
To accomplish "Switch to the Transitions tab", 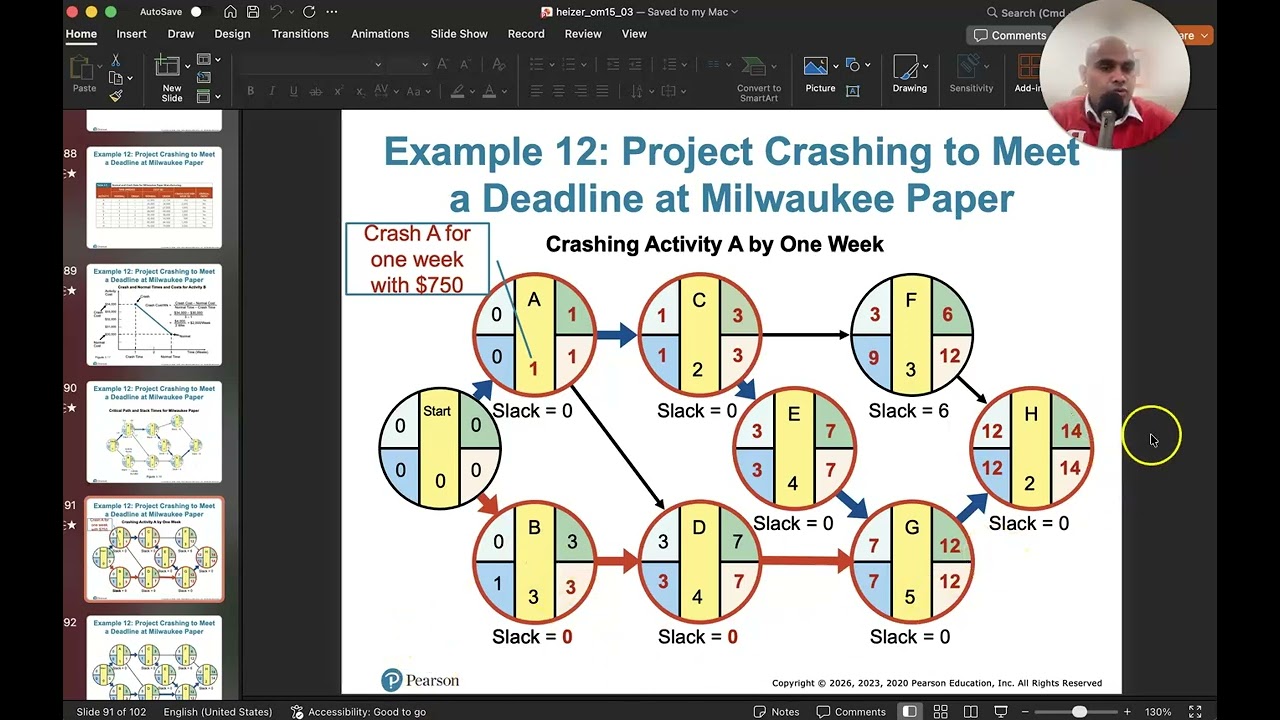I will [x=300, y=34].
